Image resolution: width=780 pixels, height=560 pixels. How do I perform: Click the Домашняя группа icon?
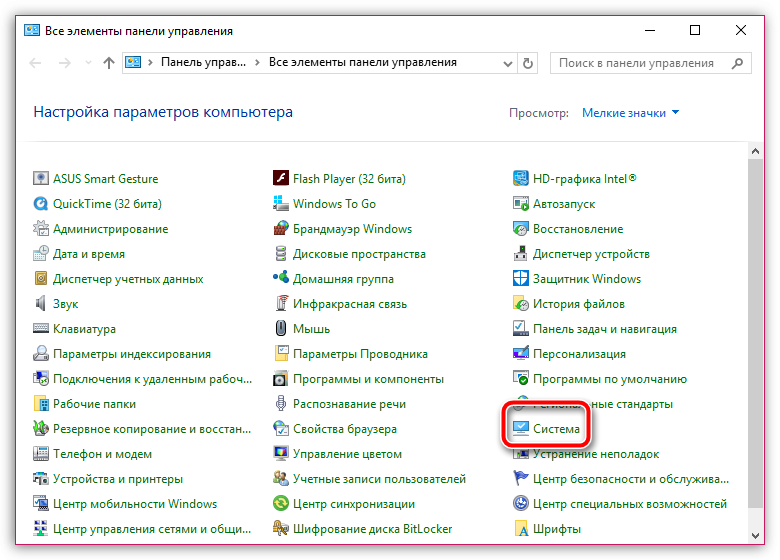(x=281, y=279)
